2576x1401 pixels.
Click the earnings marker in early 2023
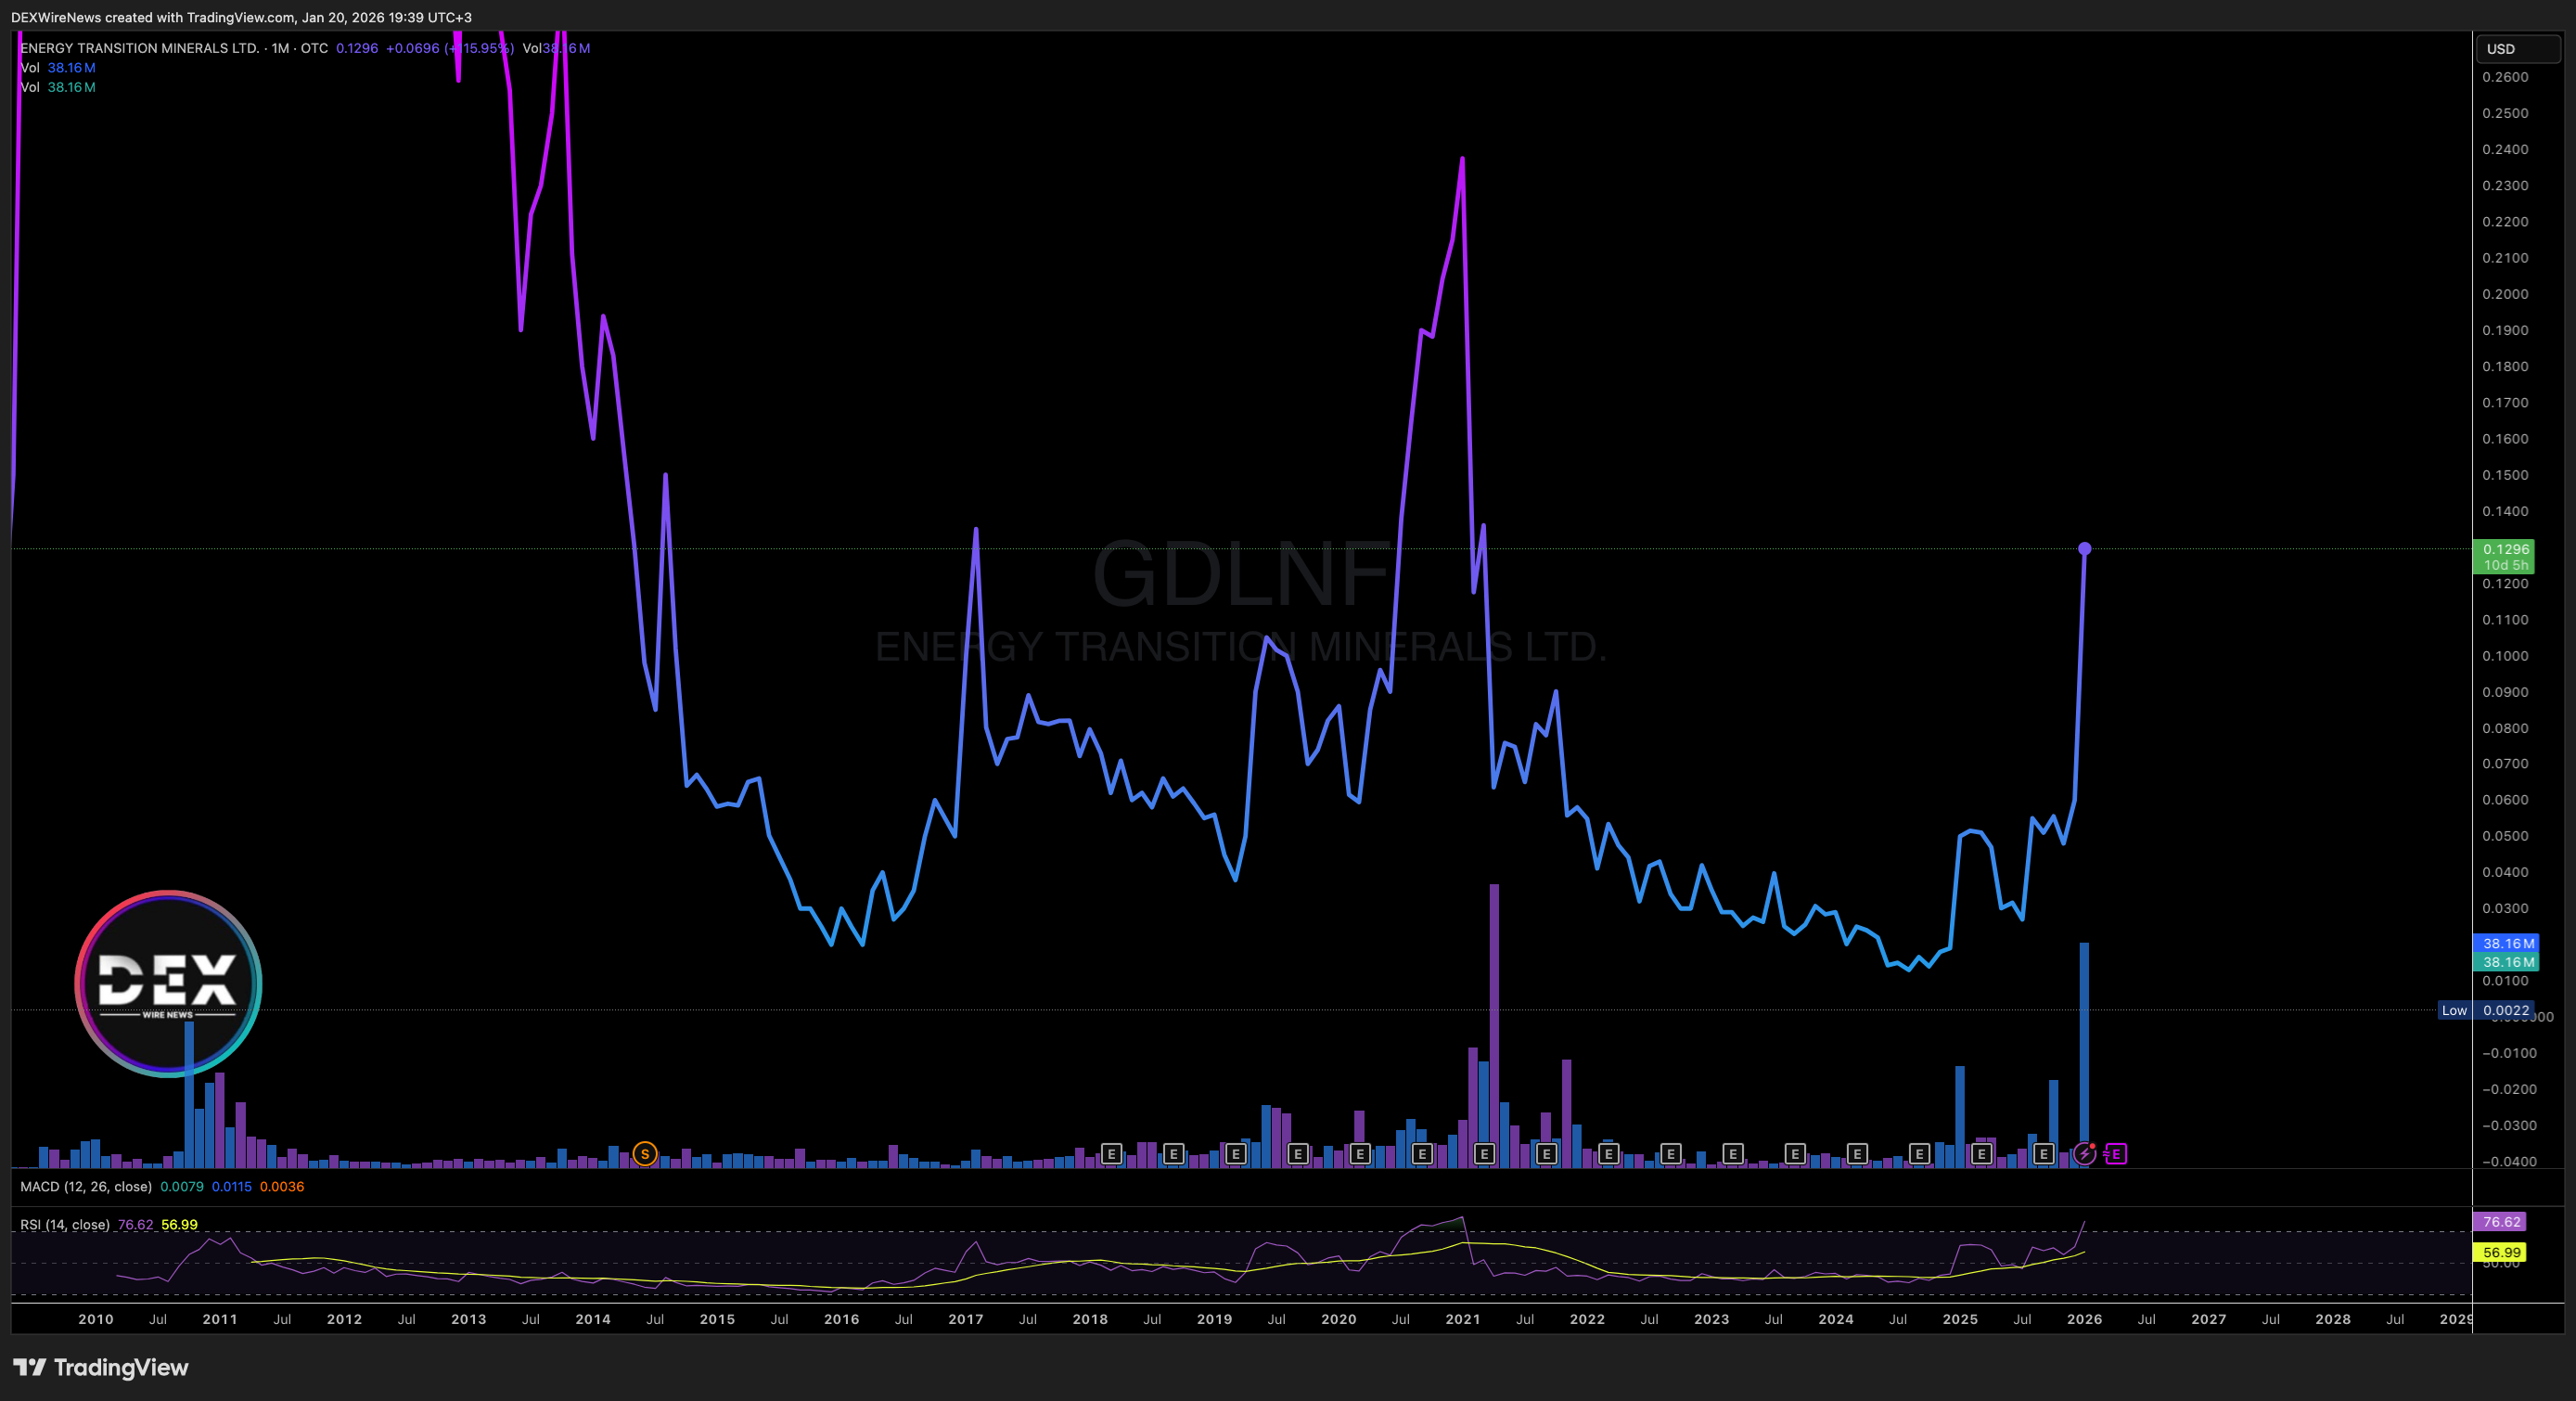1733,1154
